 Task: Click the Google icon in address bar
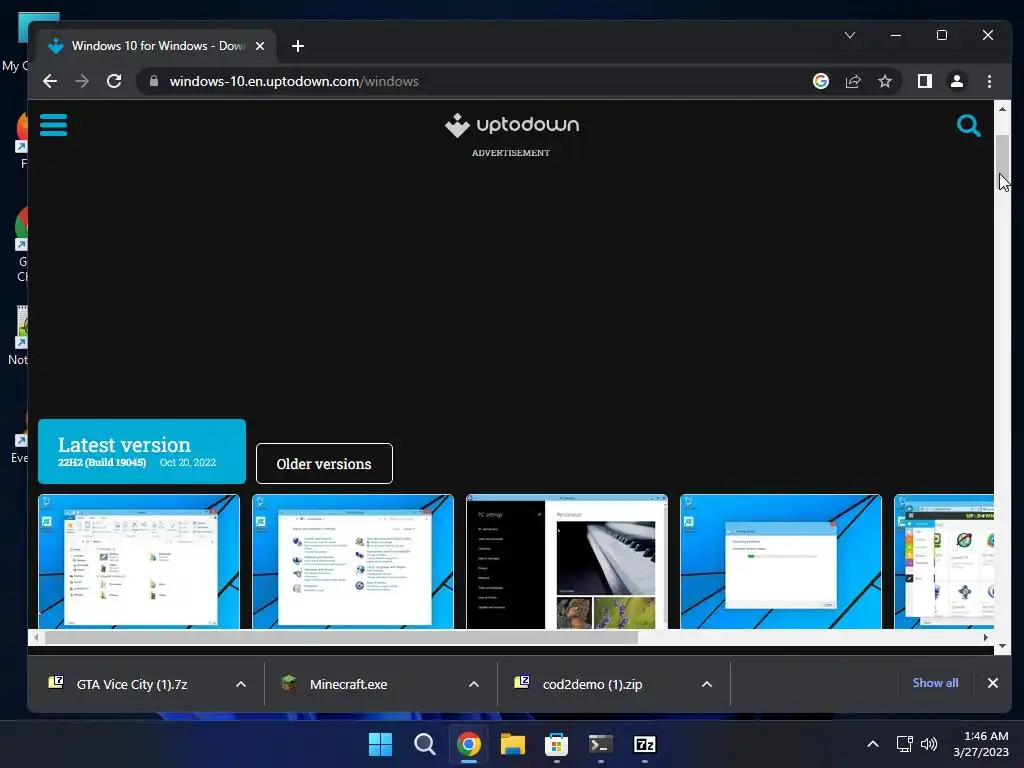click(820, 81)
